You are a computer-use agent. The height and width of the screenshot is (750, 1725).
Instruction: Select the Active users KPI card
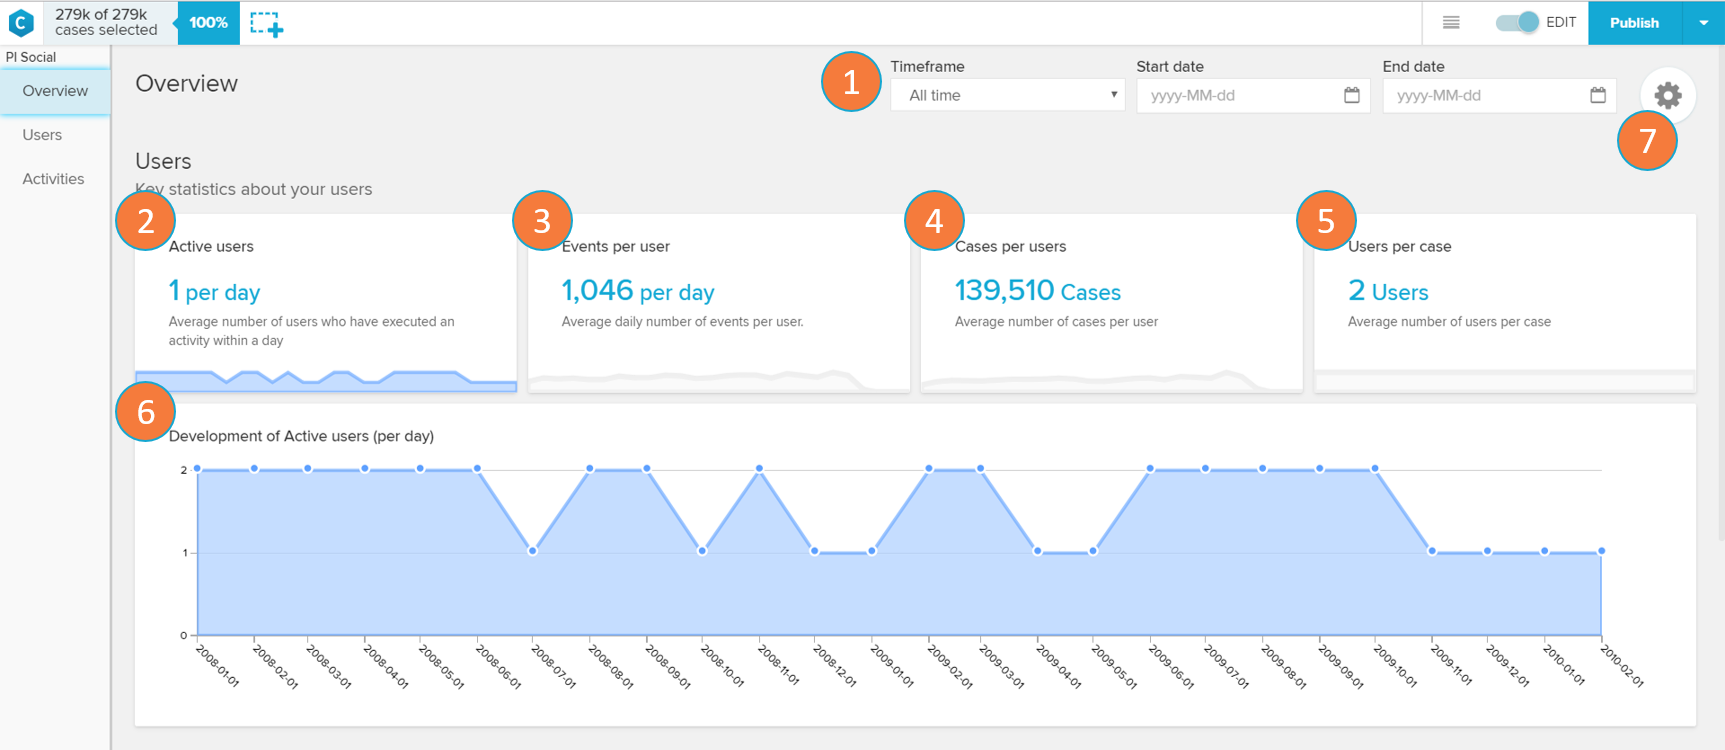pos(325,302)
